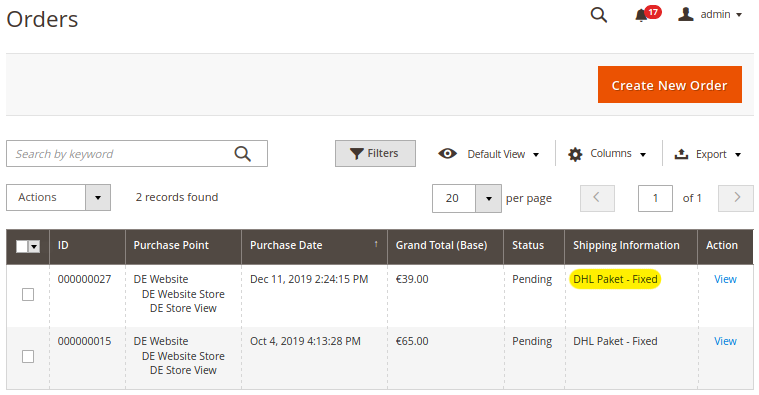Toggle the select-all checkbox in header
759x395 pixels.
(22, 246)
